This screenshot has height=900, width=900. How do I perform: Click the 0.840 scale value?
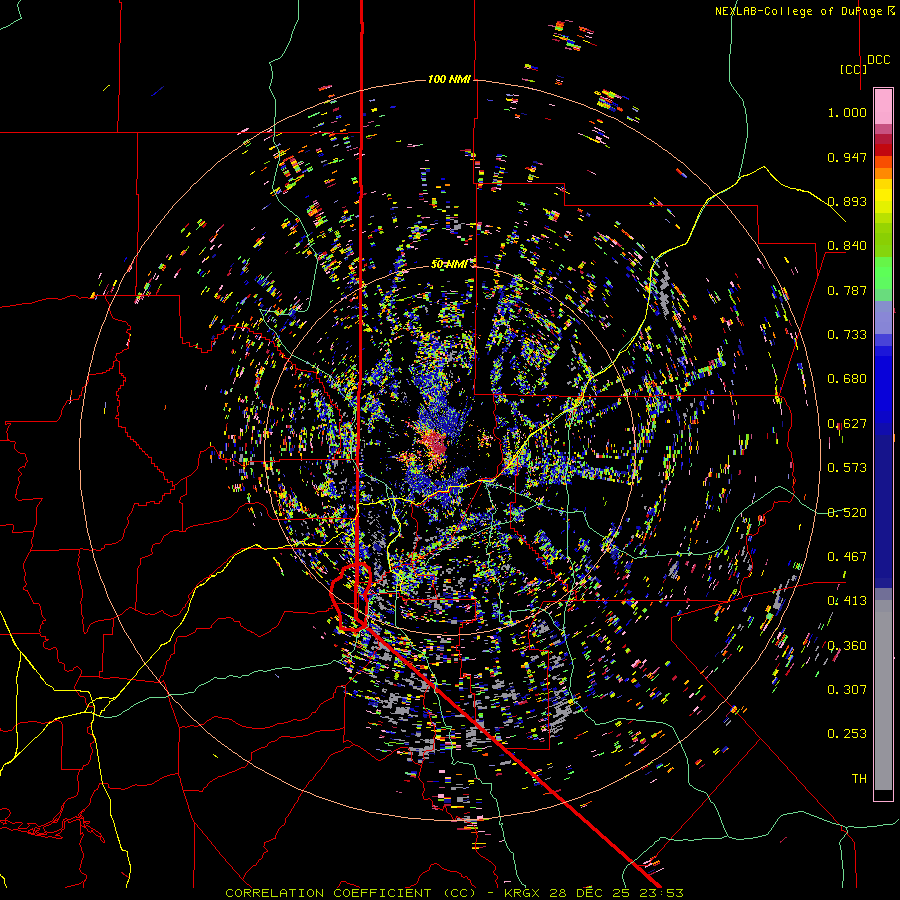pos(847,246)
